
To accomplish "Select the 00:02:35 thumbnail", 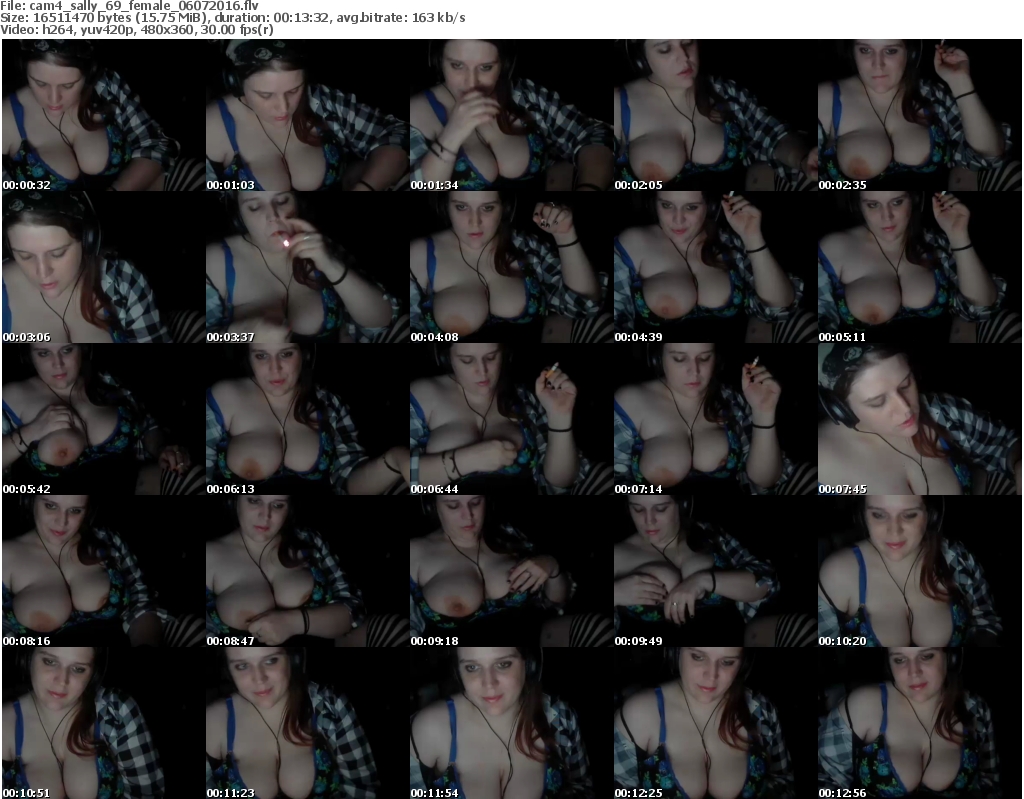I will pyautogui.click(x=919, y=115).
